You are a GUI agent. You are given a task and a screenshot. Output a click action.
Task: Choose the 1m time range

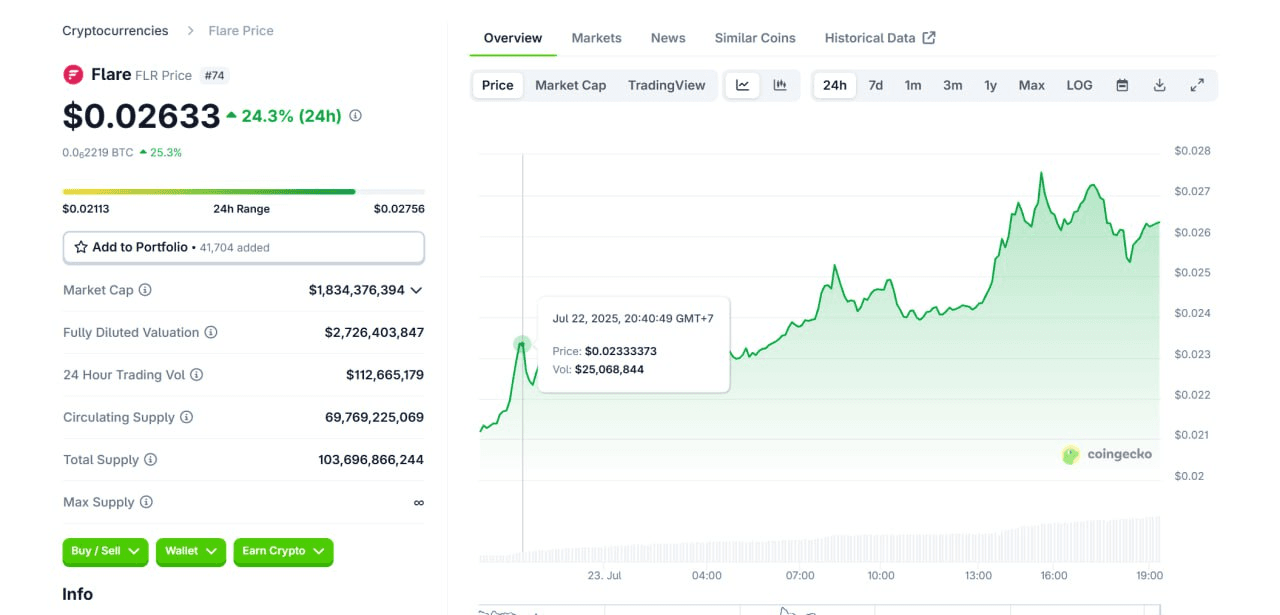(x=913, y=85)
